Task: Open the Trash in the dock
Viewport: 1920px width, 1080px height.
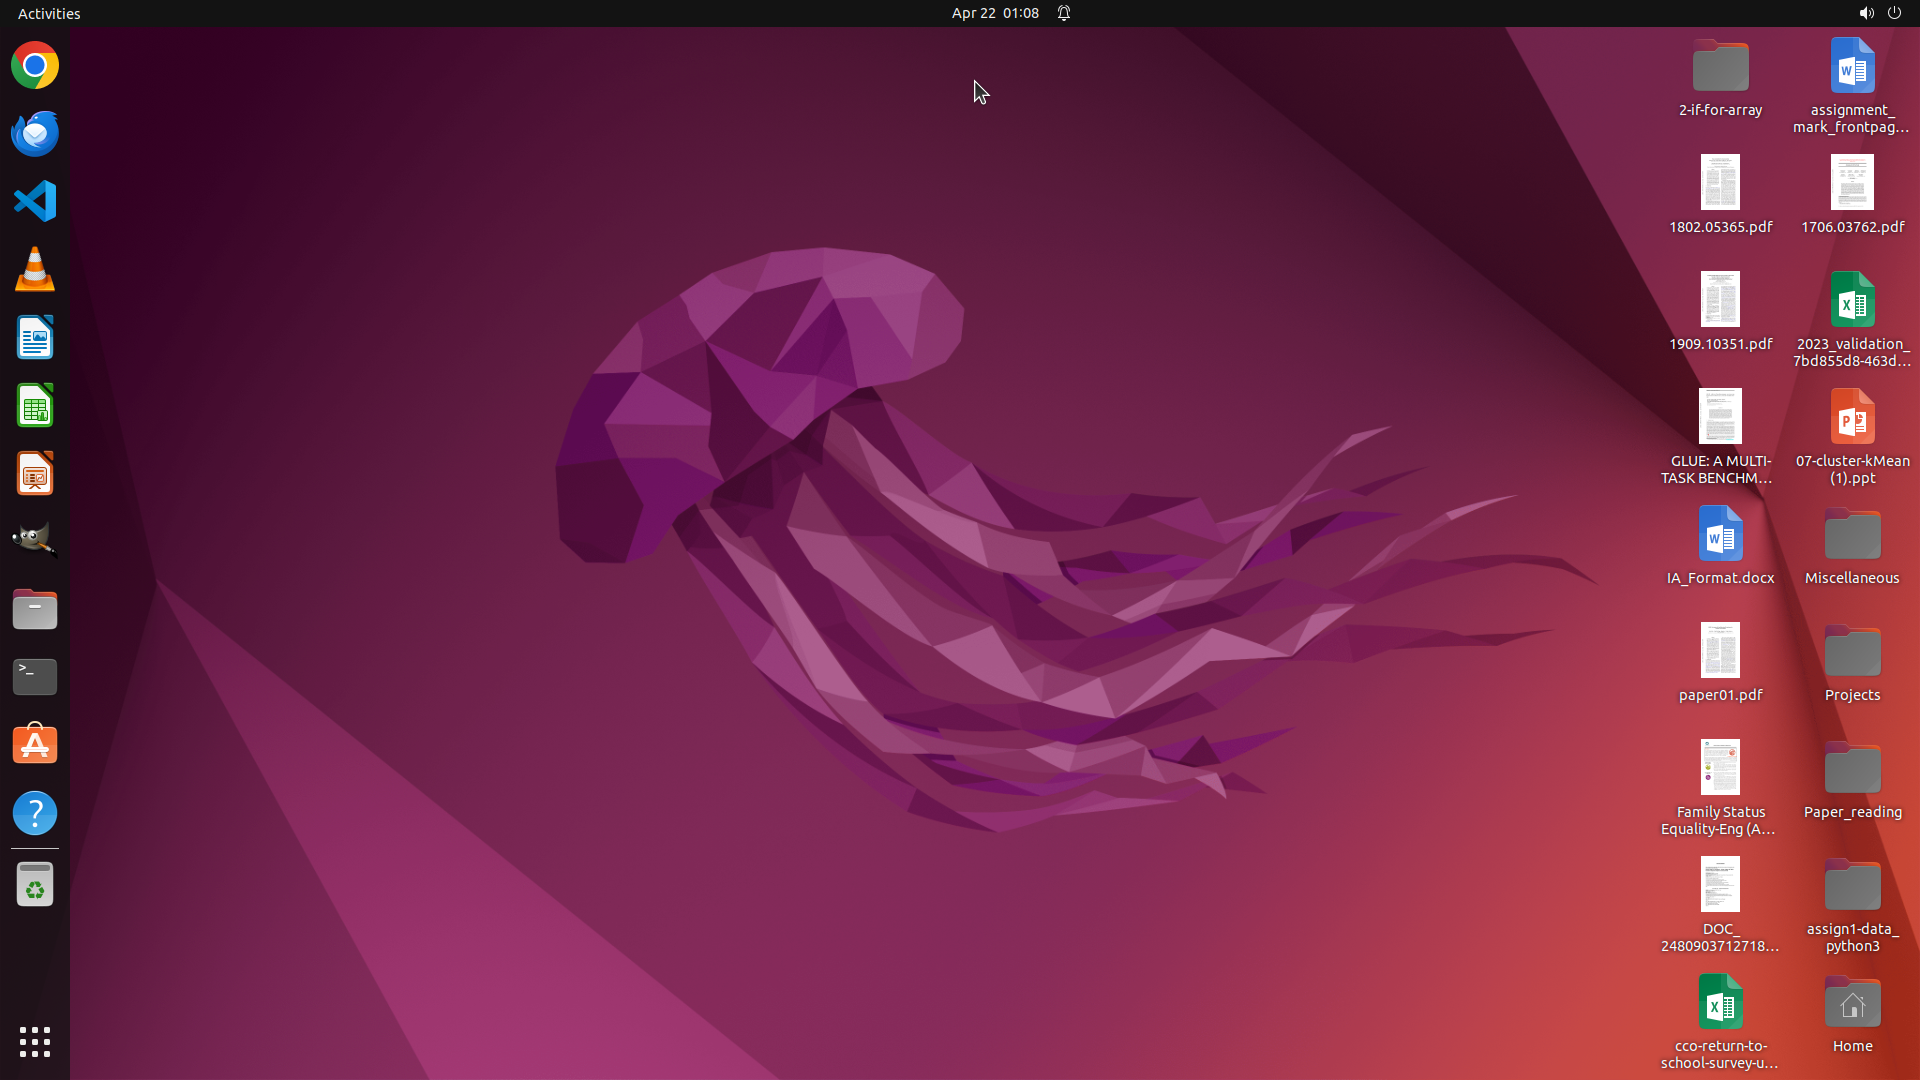Action: tap(35, 885)
